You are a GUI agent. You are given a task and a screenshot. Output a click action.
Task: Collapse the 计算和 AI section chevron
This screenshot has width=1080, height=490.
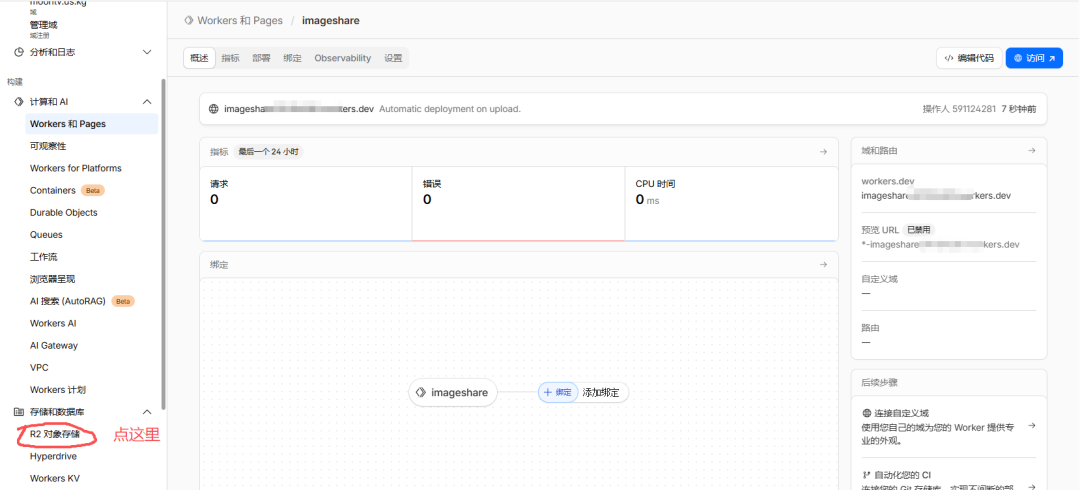pos(147,102)
